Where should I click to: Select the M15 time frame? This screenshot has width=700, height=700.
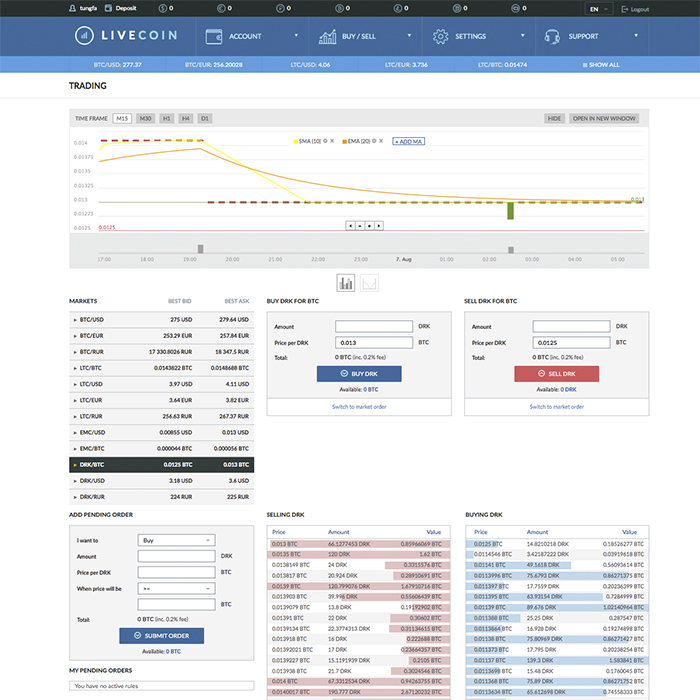[122, 118]
